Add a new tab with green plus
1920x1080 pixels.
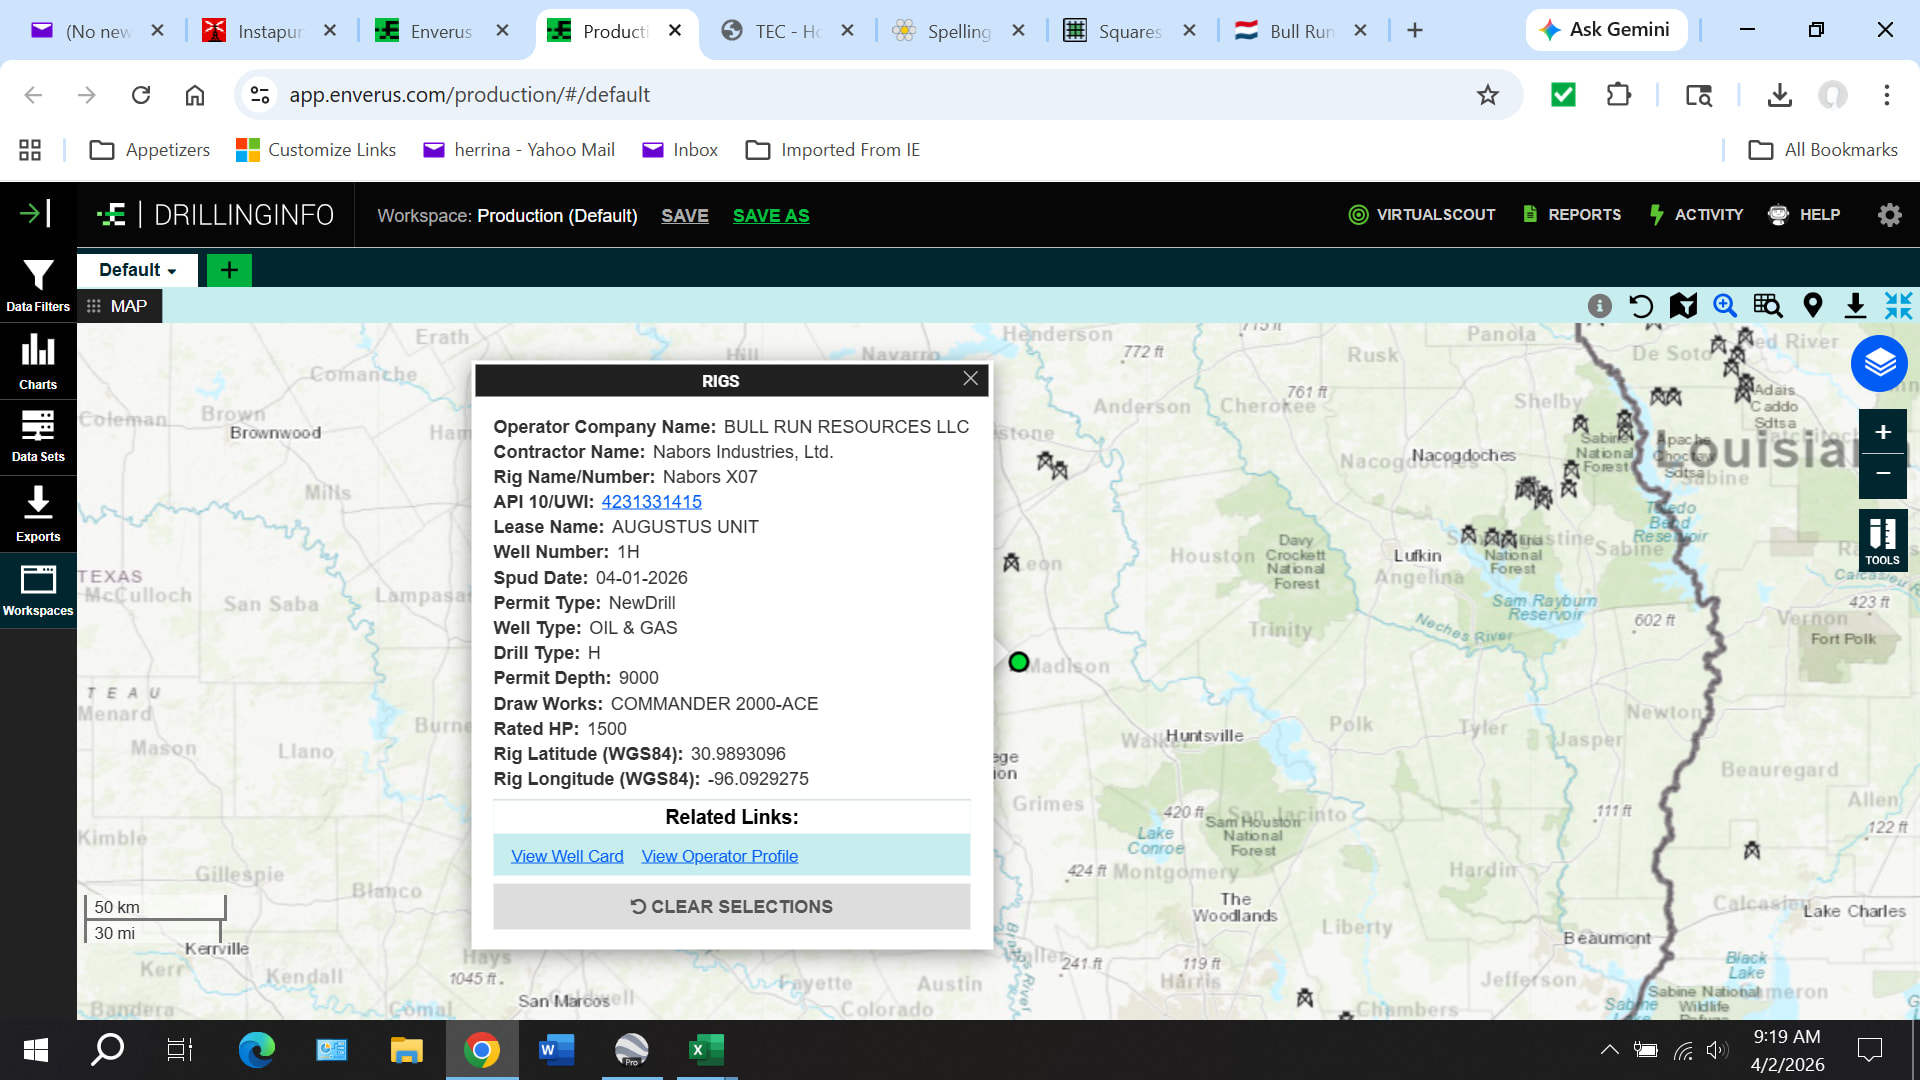[229, 270]
